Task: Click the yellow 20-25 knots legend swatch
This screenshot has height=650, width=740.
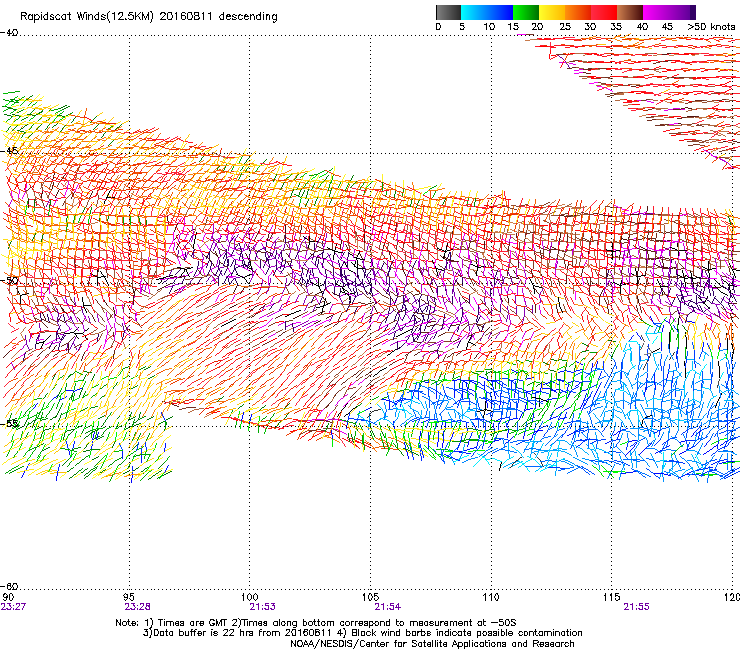Action: (552, 12)
